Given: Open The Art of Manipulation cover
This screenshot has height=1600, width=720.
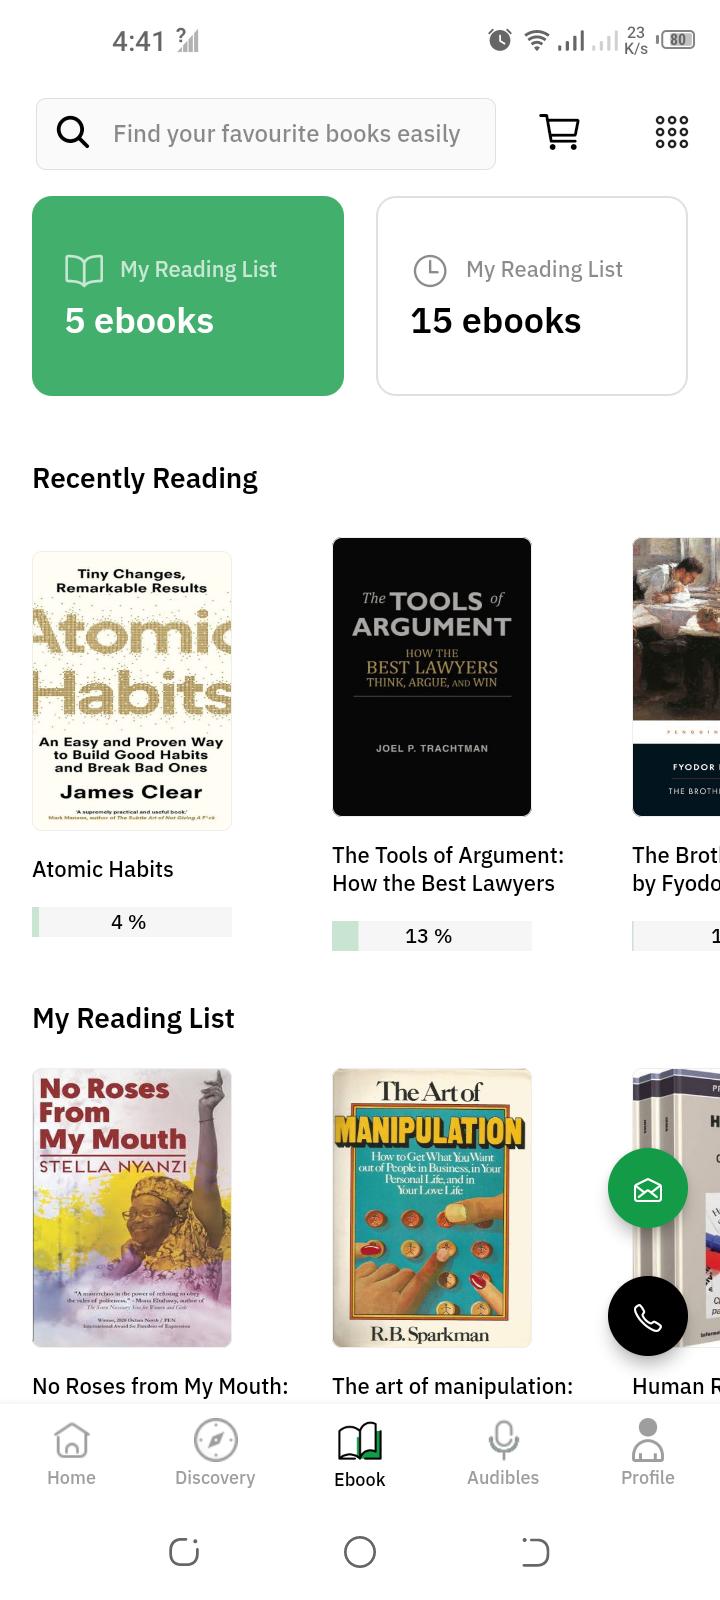Looking at the screenshot, I should 432,1208.
